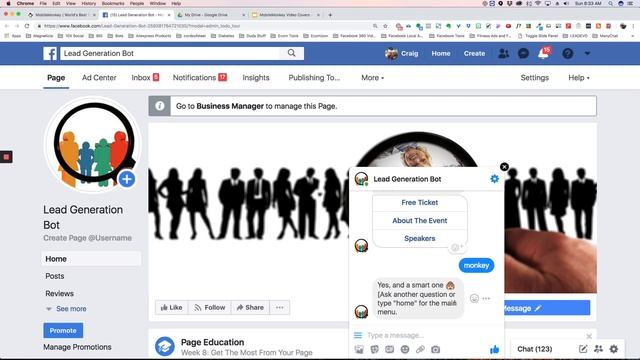Expand the Help dropdown
The height and width of the screenshot is (360, 640).
point(579,78)
